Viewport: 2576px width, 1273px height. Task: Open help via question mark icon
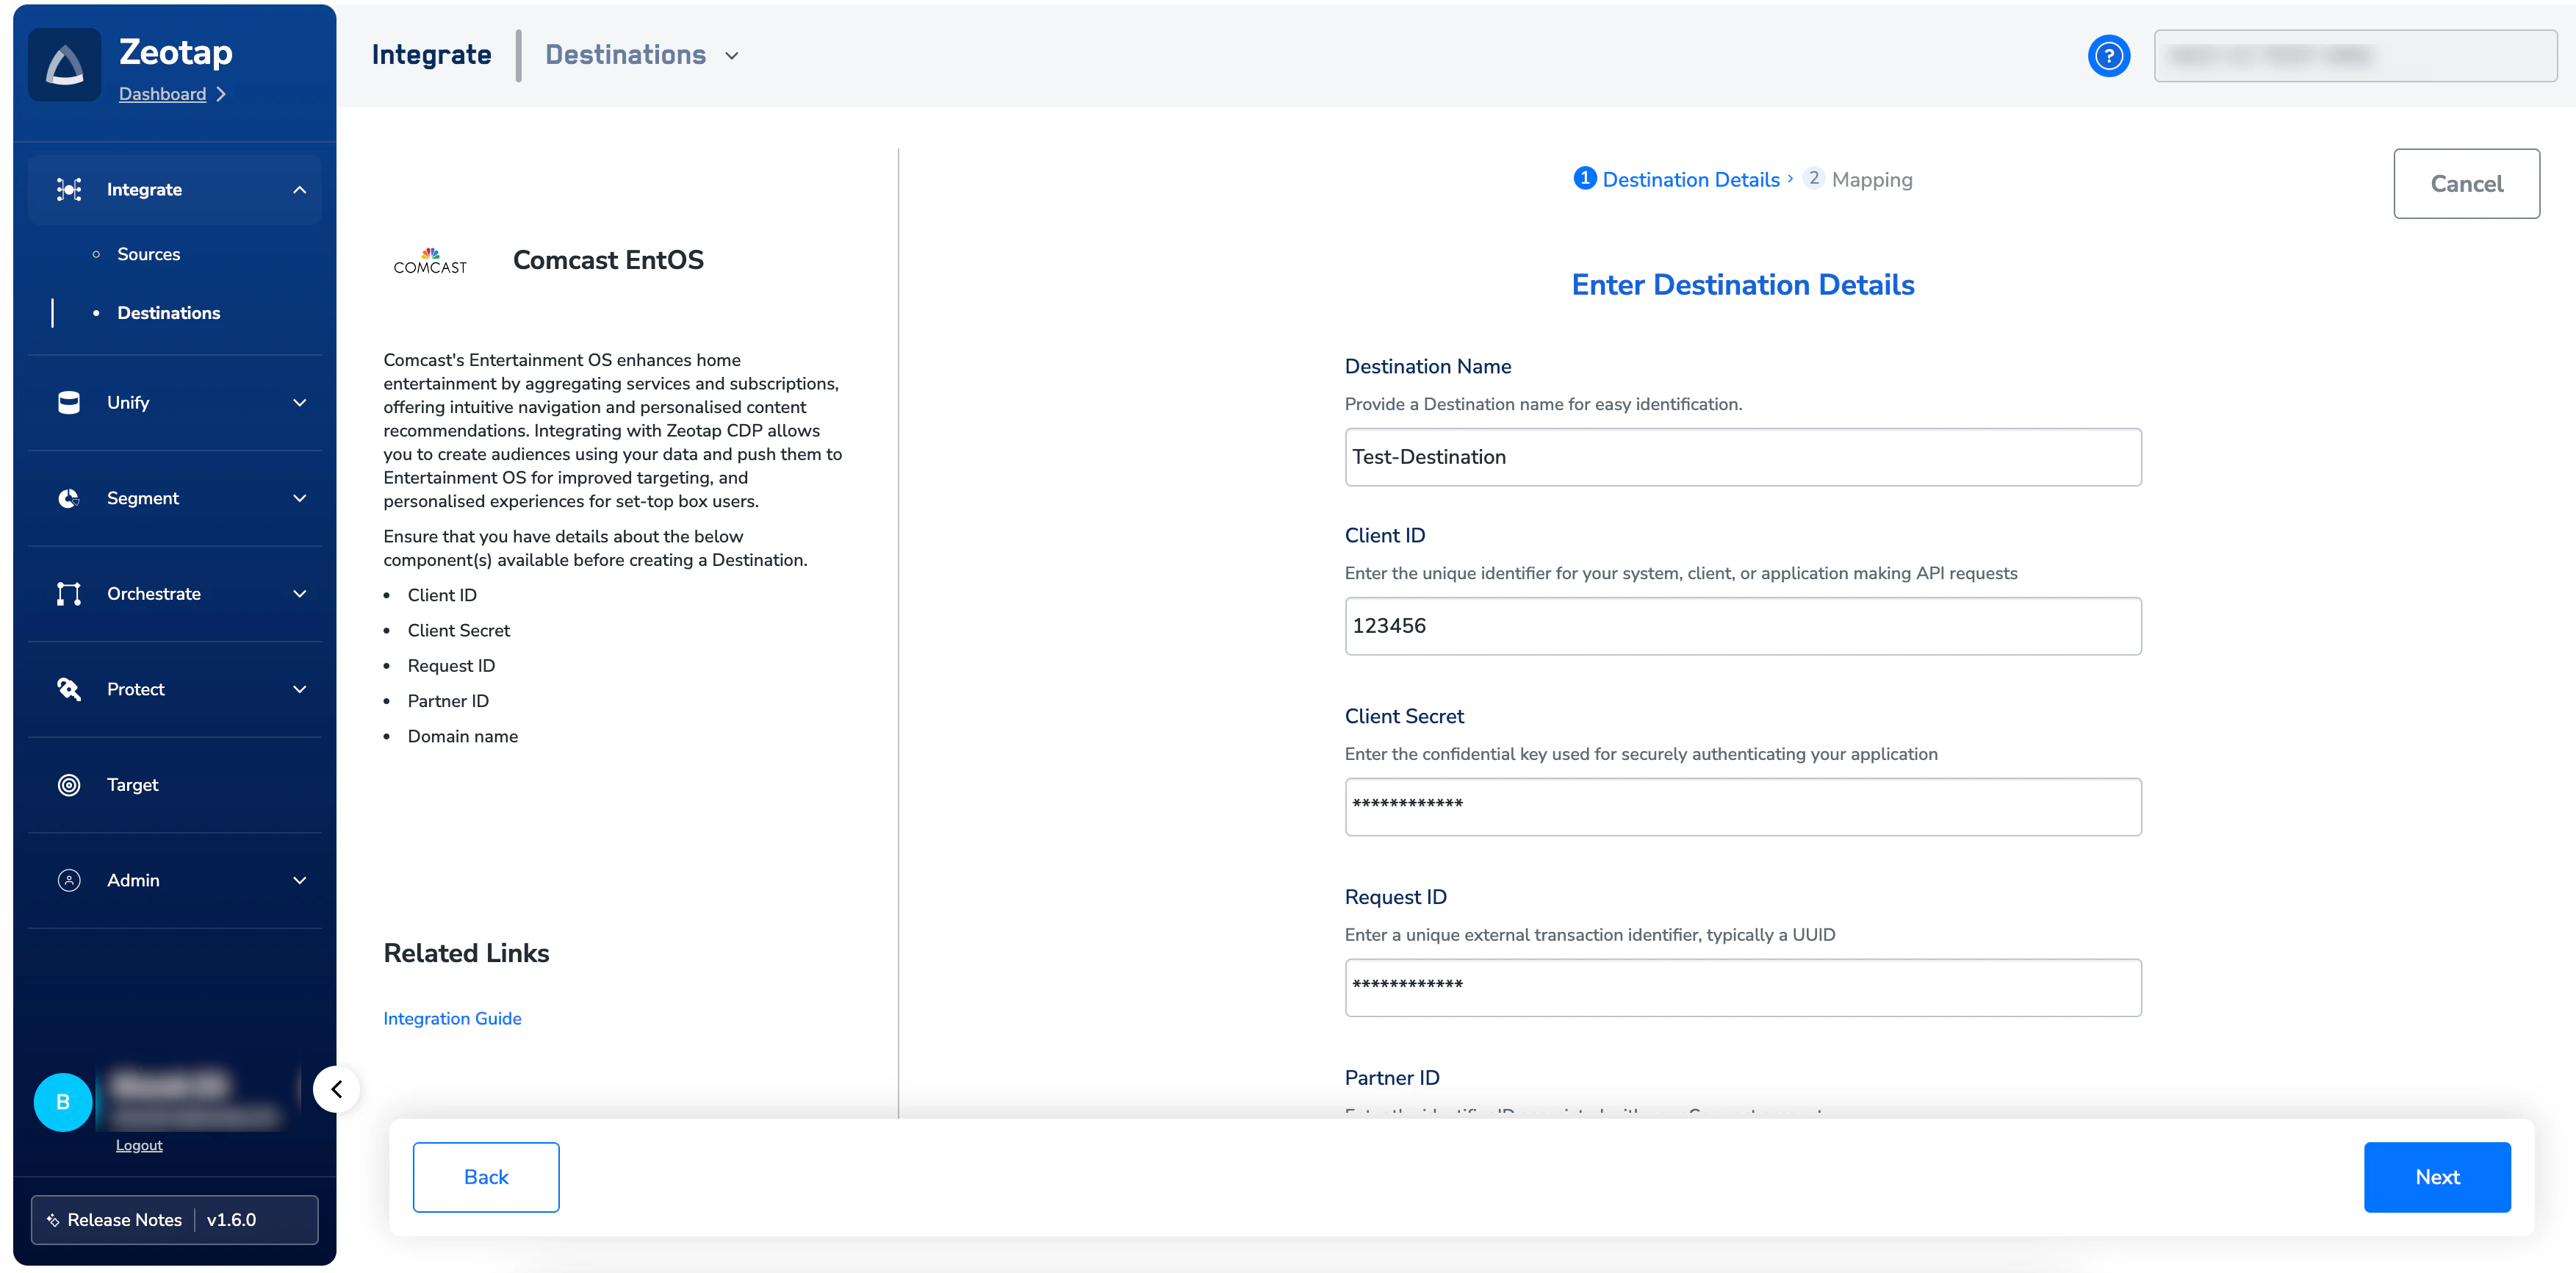[x=2108, y=56]
